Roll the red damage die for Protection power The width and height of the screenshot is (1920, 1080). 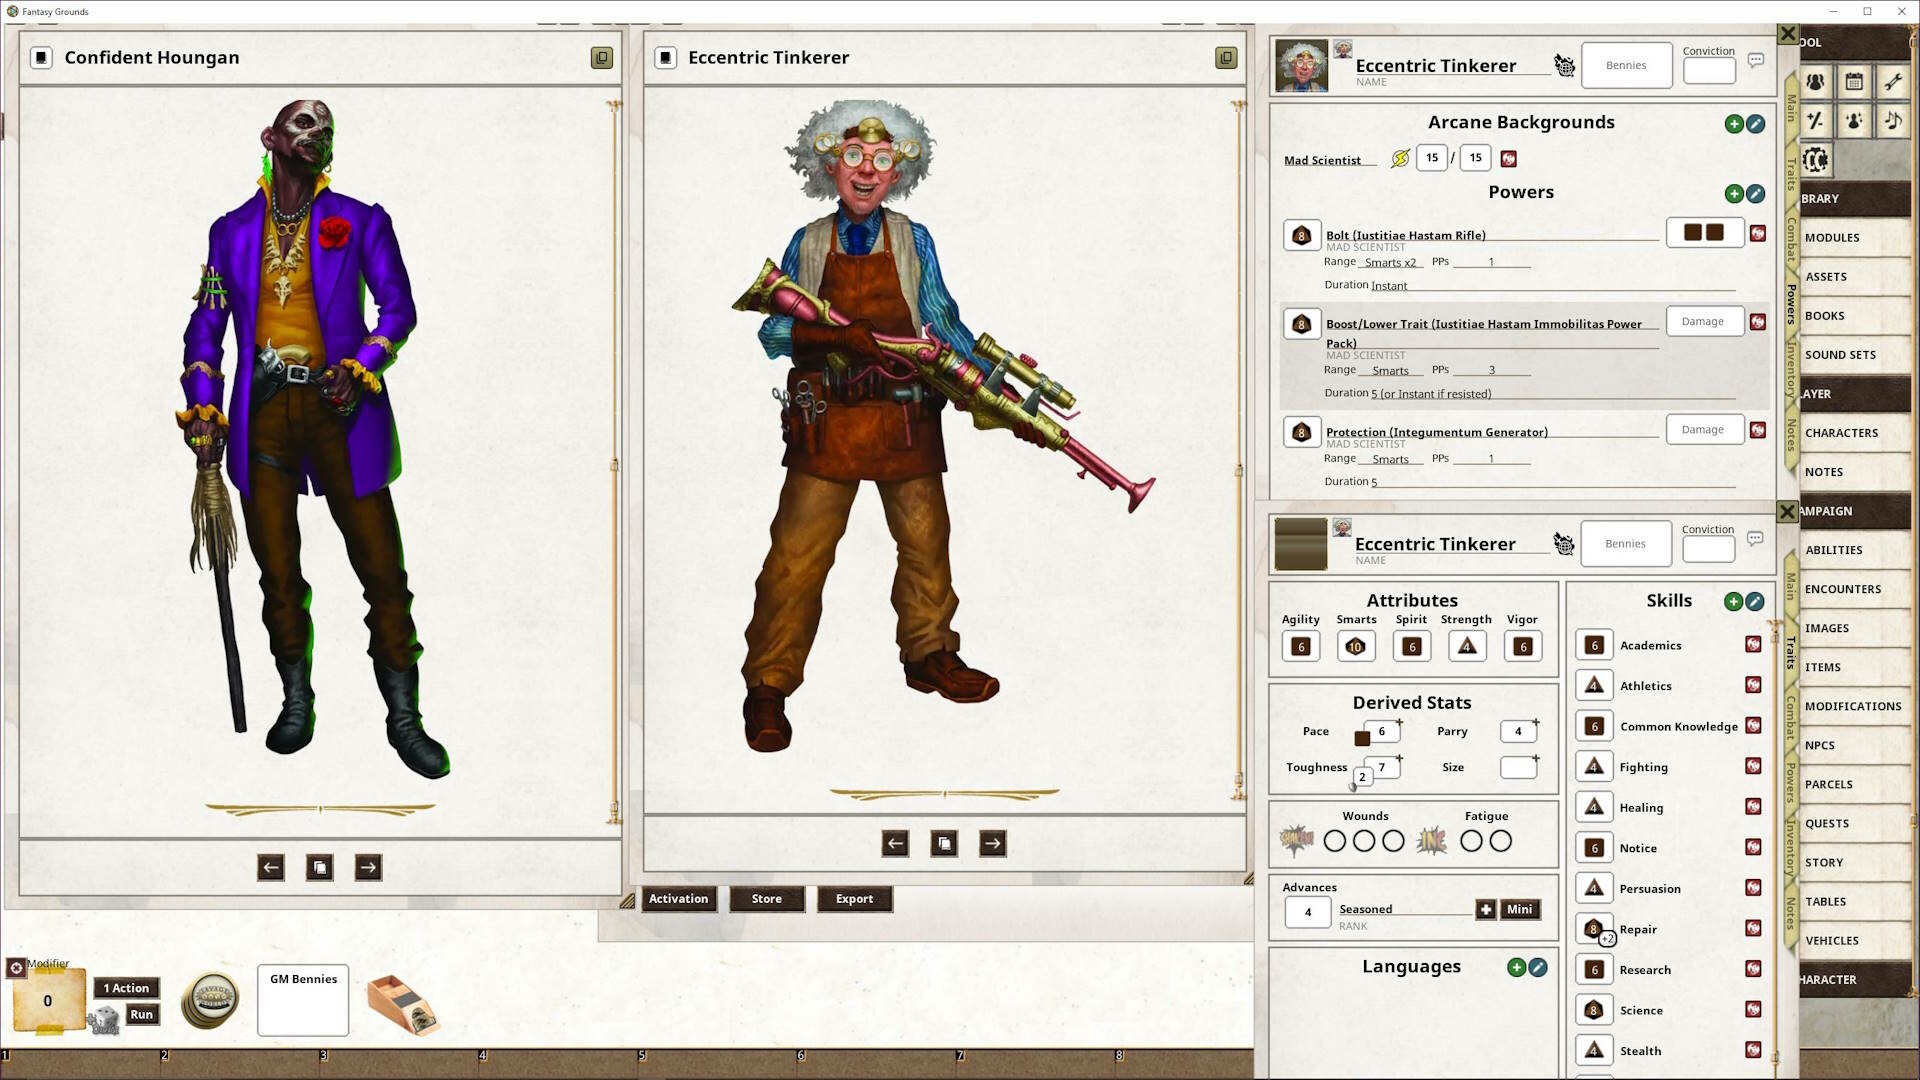pos(1758,429)
